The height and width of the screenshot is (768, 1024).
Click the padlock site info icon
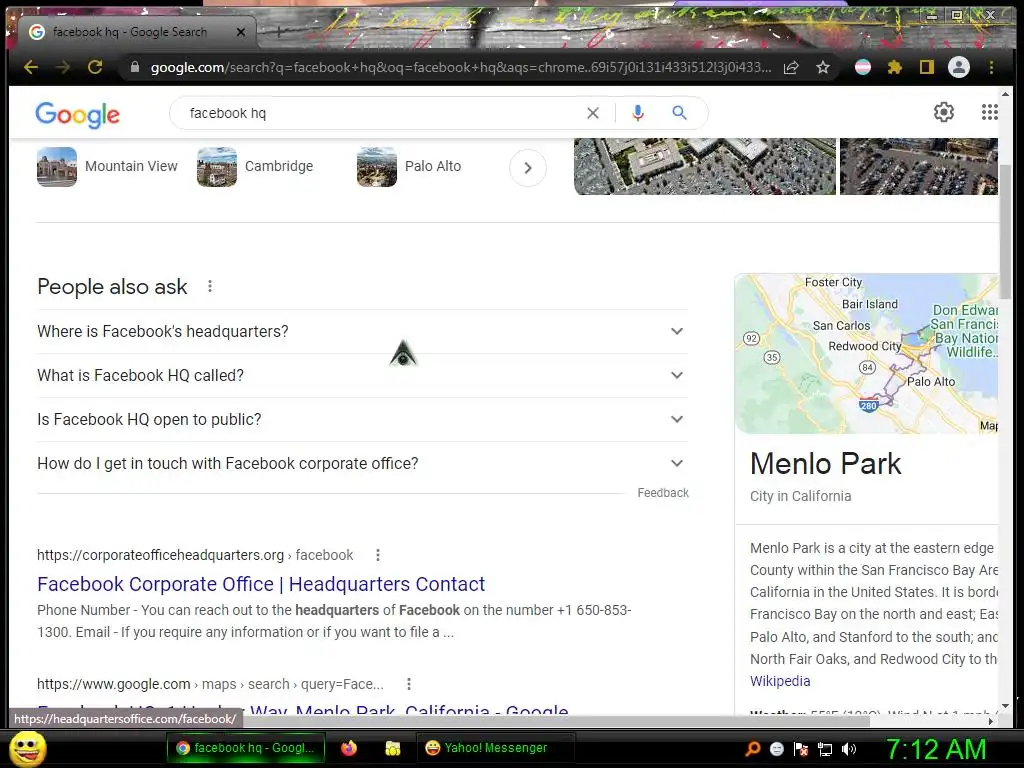tap(135, 67)
